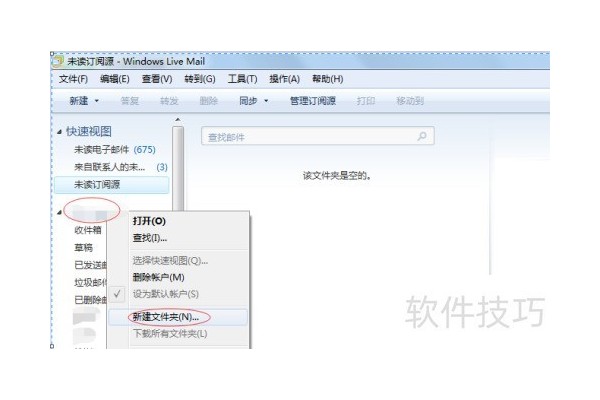Open the 已发送 folder
This screenshot has height=400, width=600.
click(90, 265)
